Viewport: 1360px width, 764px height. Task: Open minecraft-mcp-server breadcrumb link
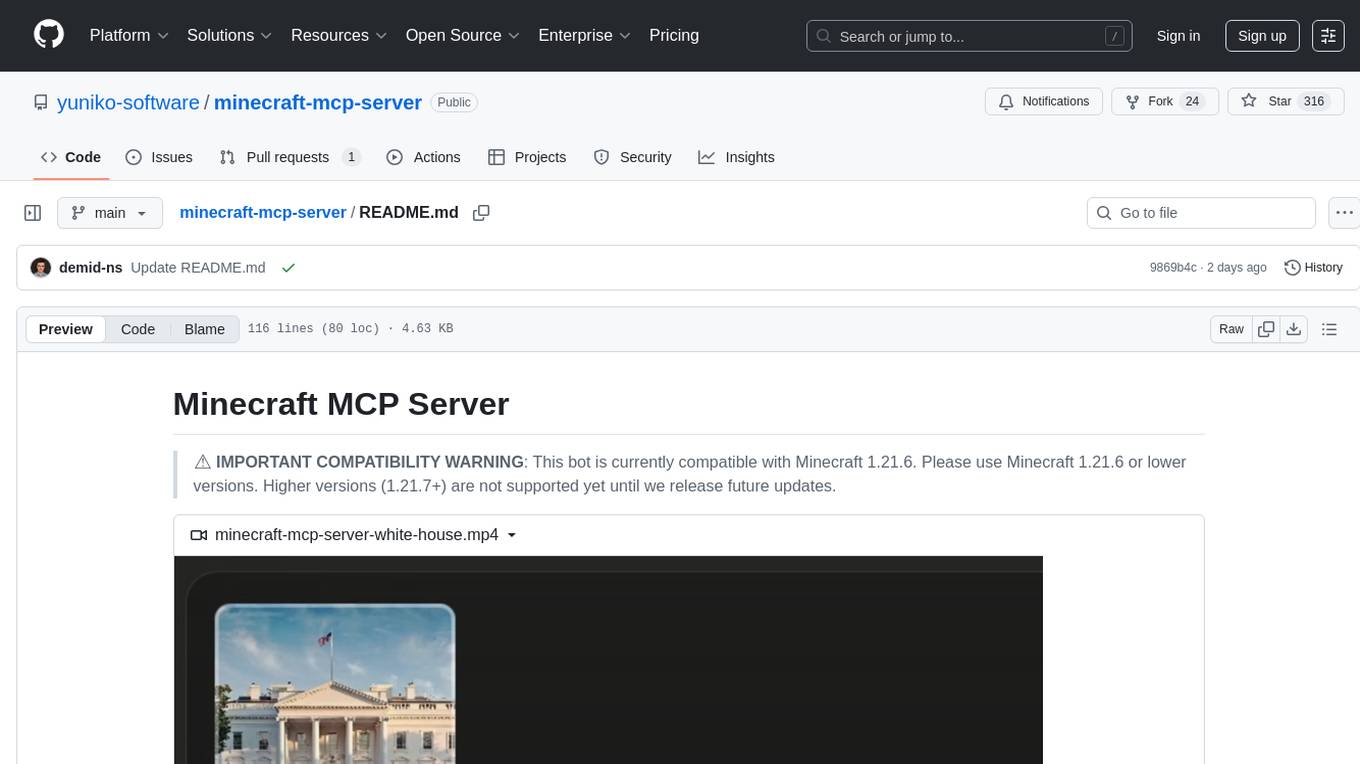263,212
